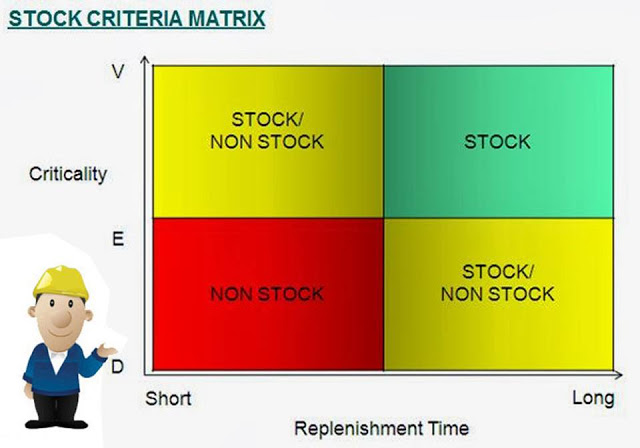This screenshot has width=640, height=448.
Task: Click the horizontal axis arrowhead
Action: click(x=618, y=374)
